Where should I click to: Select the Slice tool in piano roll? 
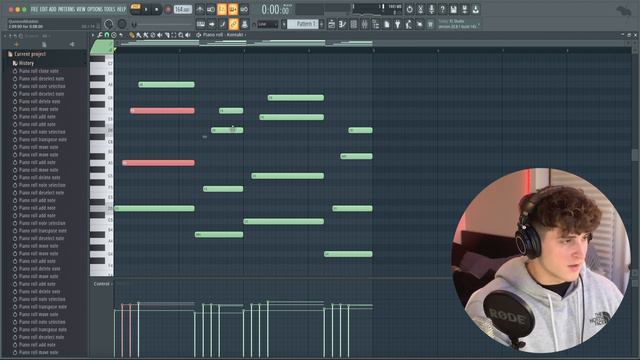coord(167,36)
